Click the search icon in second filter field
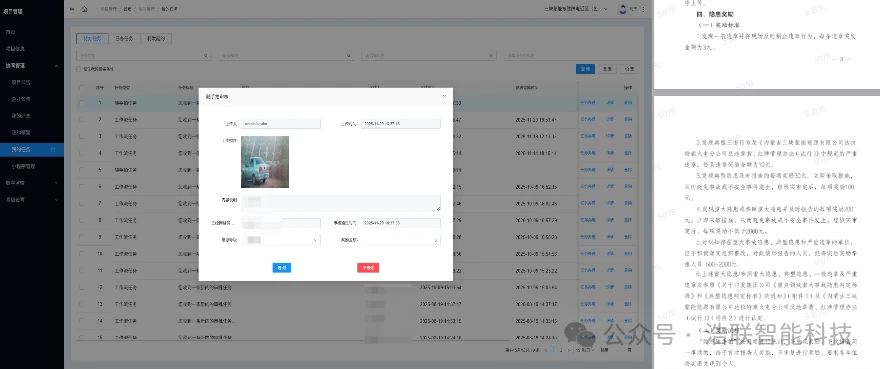The image size is (880, 369). [349, 56]
